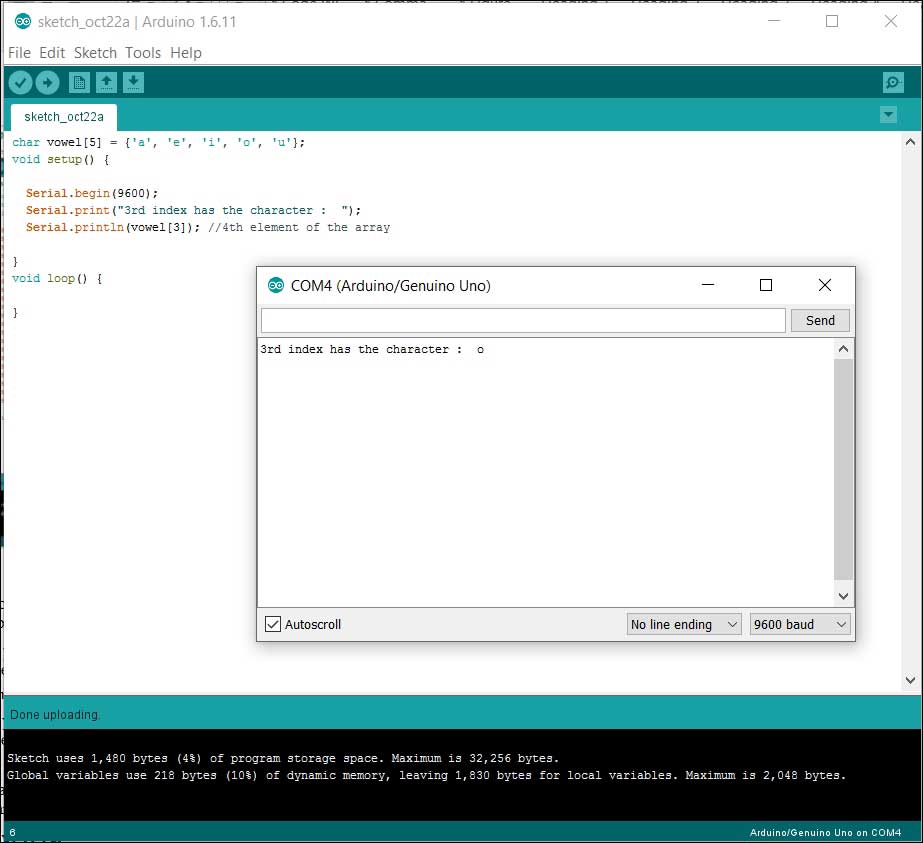Click the Open sketch up-arrow icon

pyautogui.click(x=106, y=83)
